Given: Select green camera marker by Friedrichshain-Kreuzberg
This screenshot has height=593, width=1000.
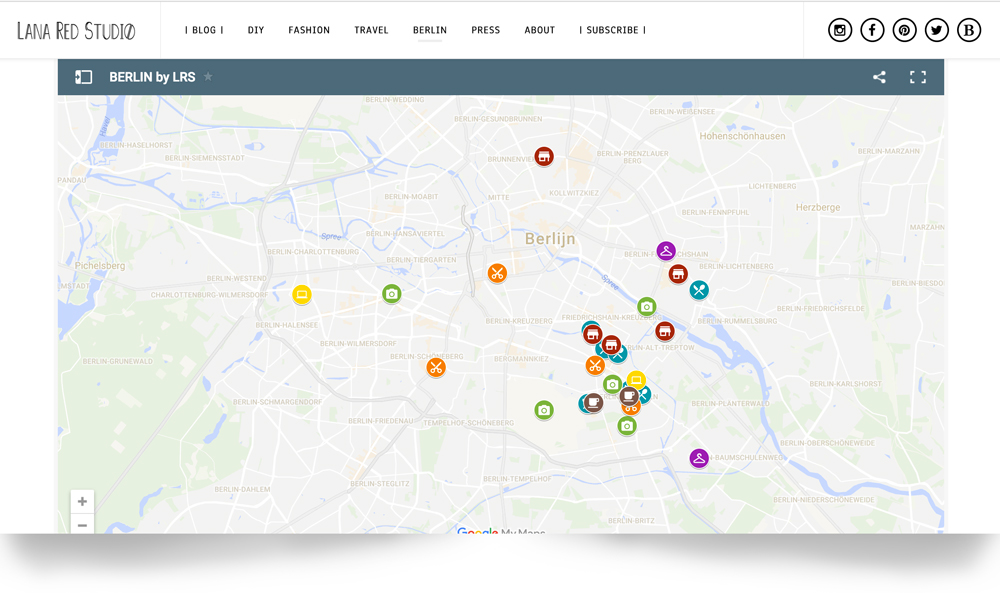Looking at the screenshot, I should coord(647,307).
